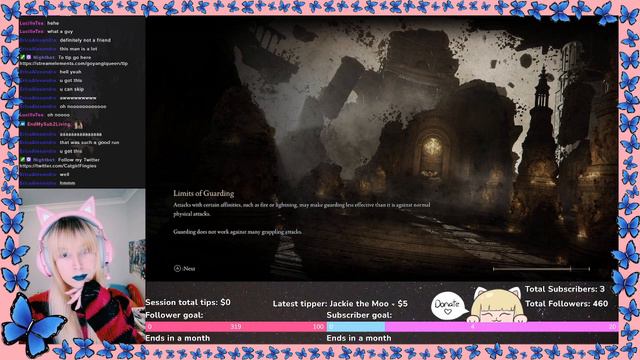
Task: Click the Donate speech bubble
Action: click(448, 305)
